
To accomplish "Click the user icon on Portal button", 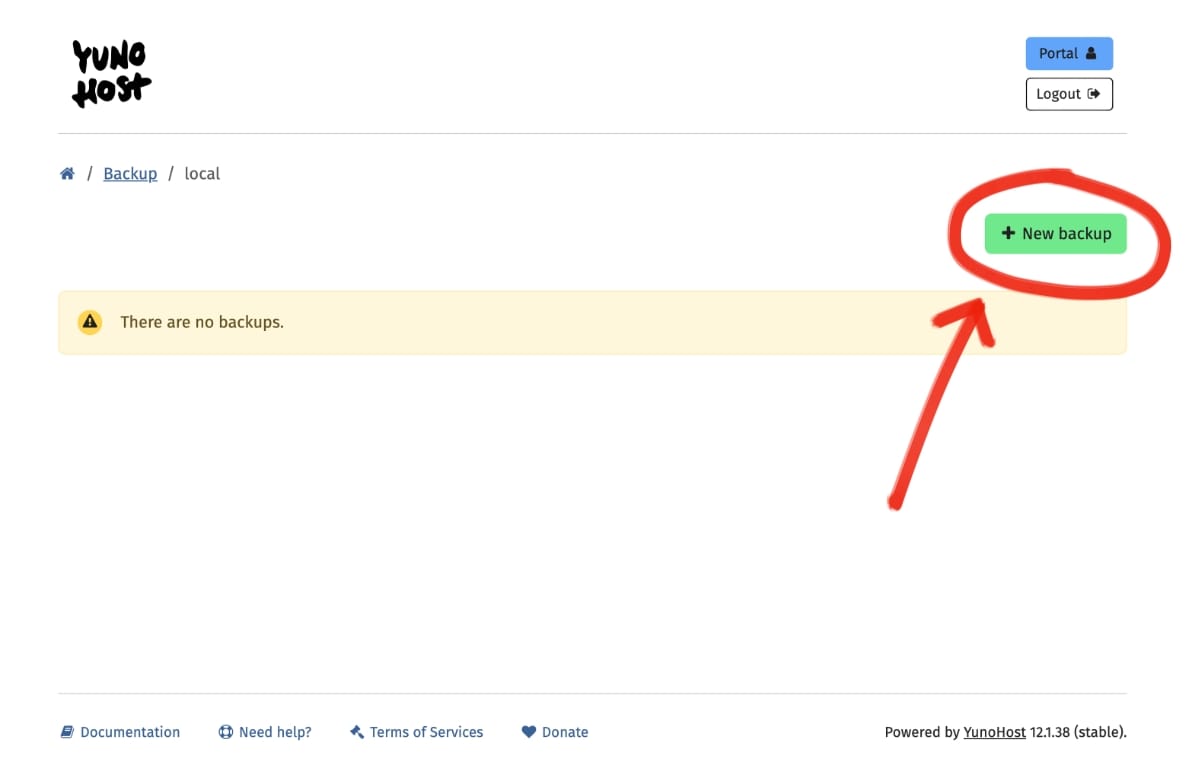I will (1091, 54).
